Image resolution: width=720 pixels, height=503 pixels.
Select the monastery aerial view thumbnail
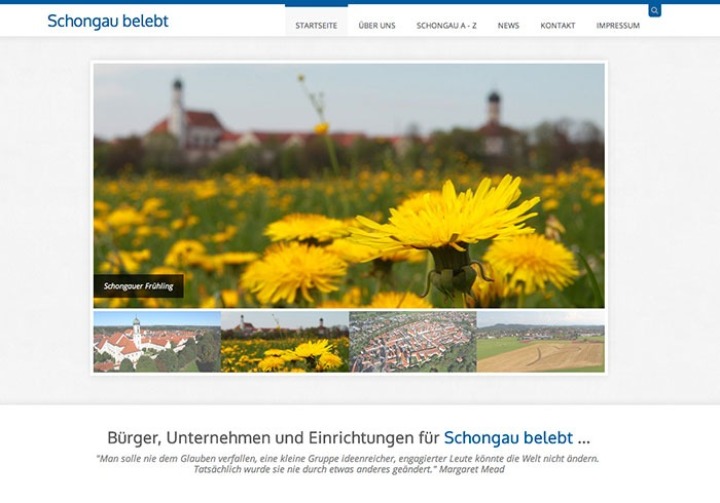(157, 341)
